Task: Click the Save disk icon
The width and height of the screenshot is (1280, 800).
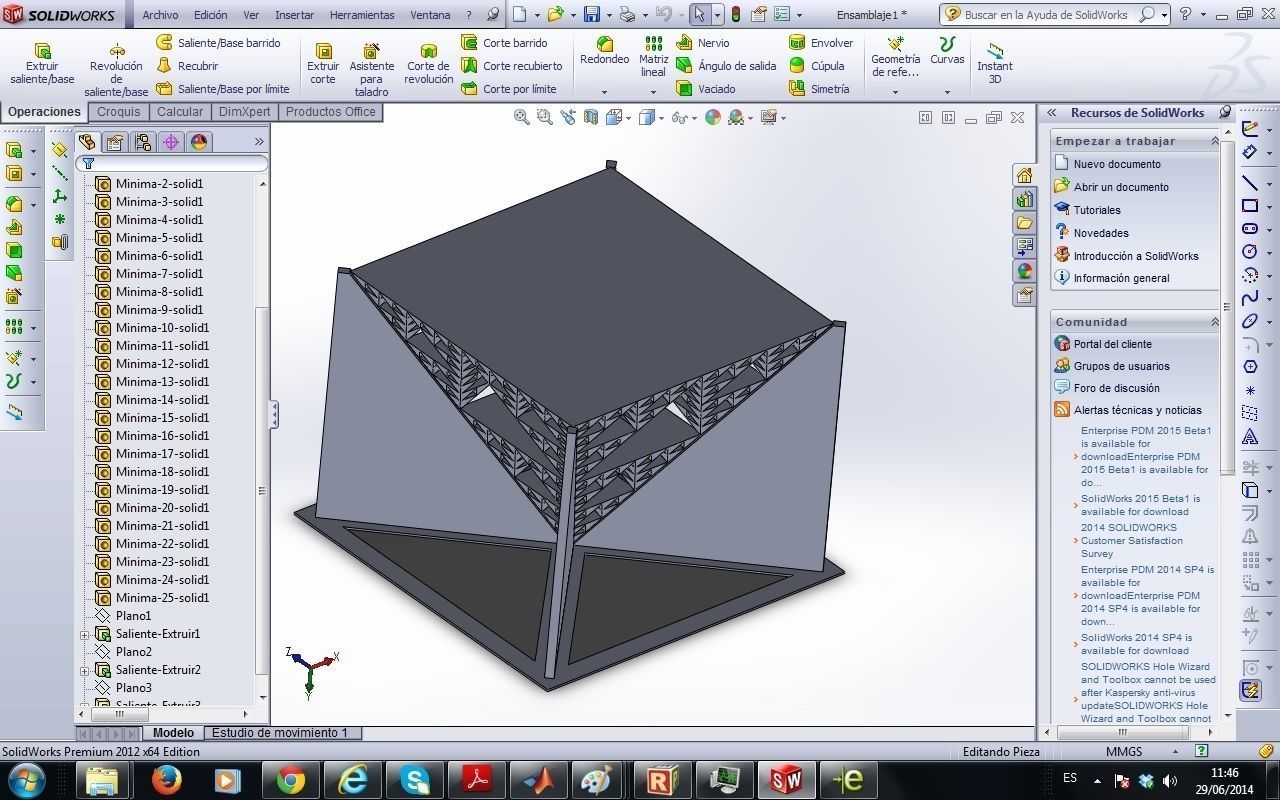Action: (591, 14)
